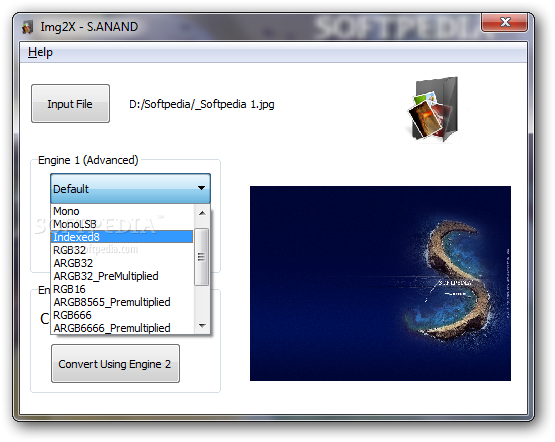Select Mono from the format list
Image resolution: width=555 pixels, height=442 pixels.
122,211
